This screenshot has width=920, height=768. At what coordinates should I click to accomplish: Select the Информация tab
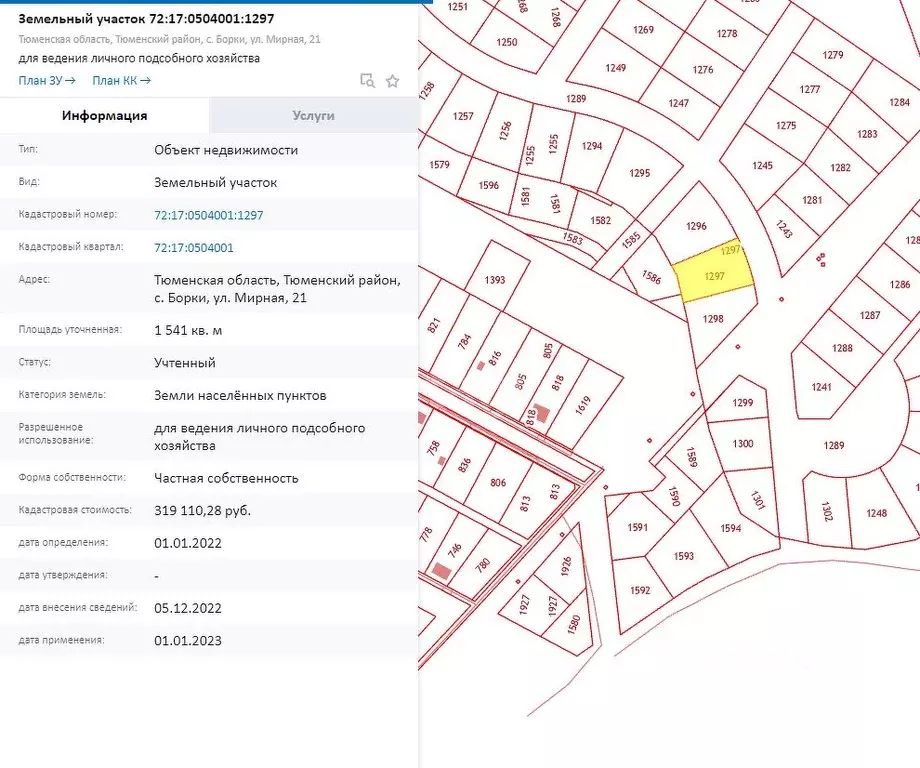105,116
